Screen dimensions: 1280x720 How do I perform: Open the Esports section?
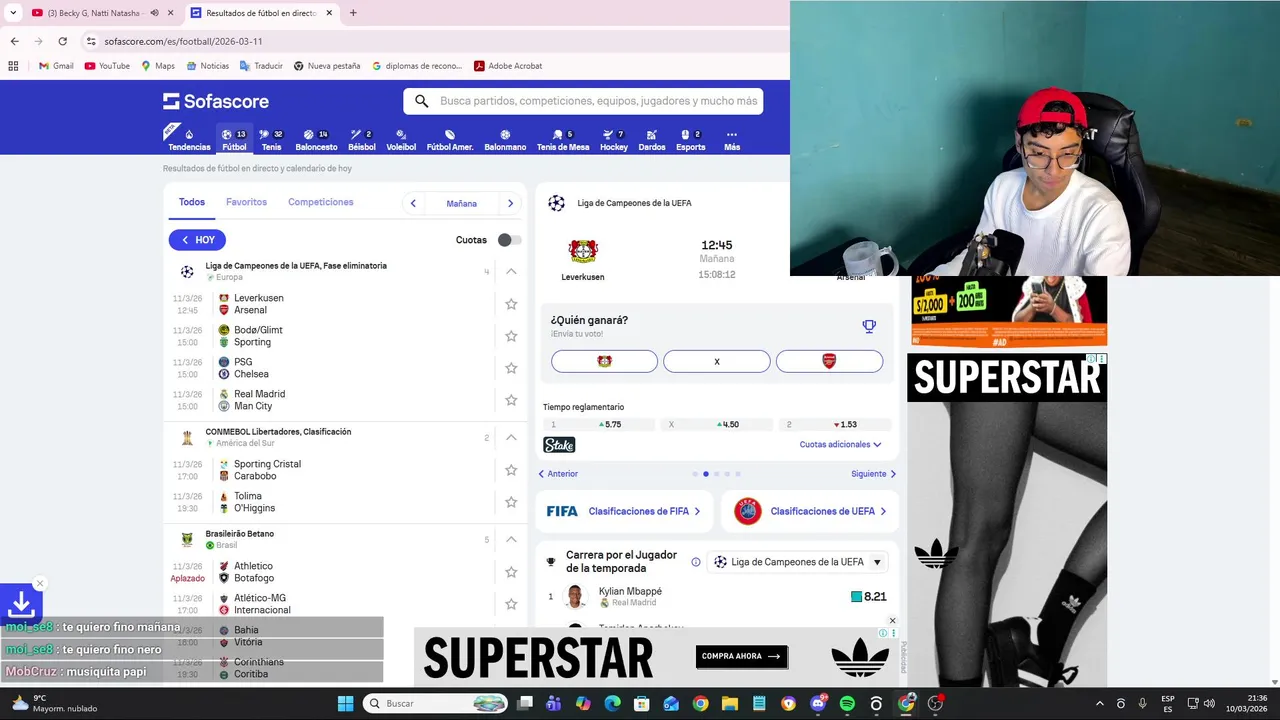[691, 139]
